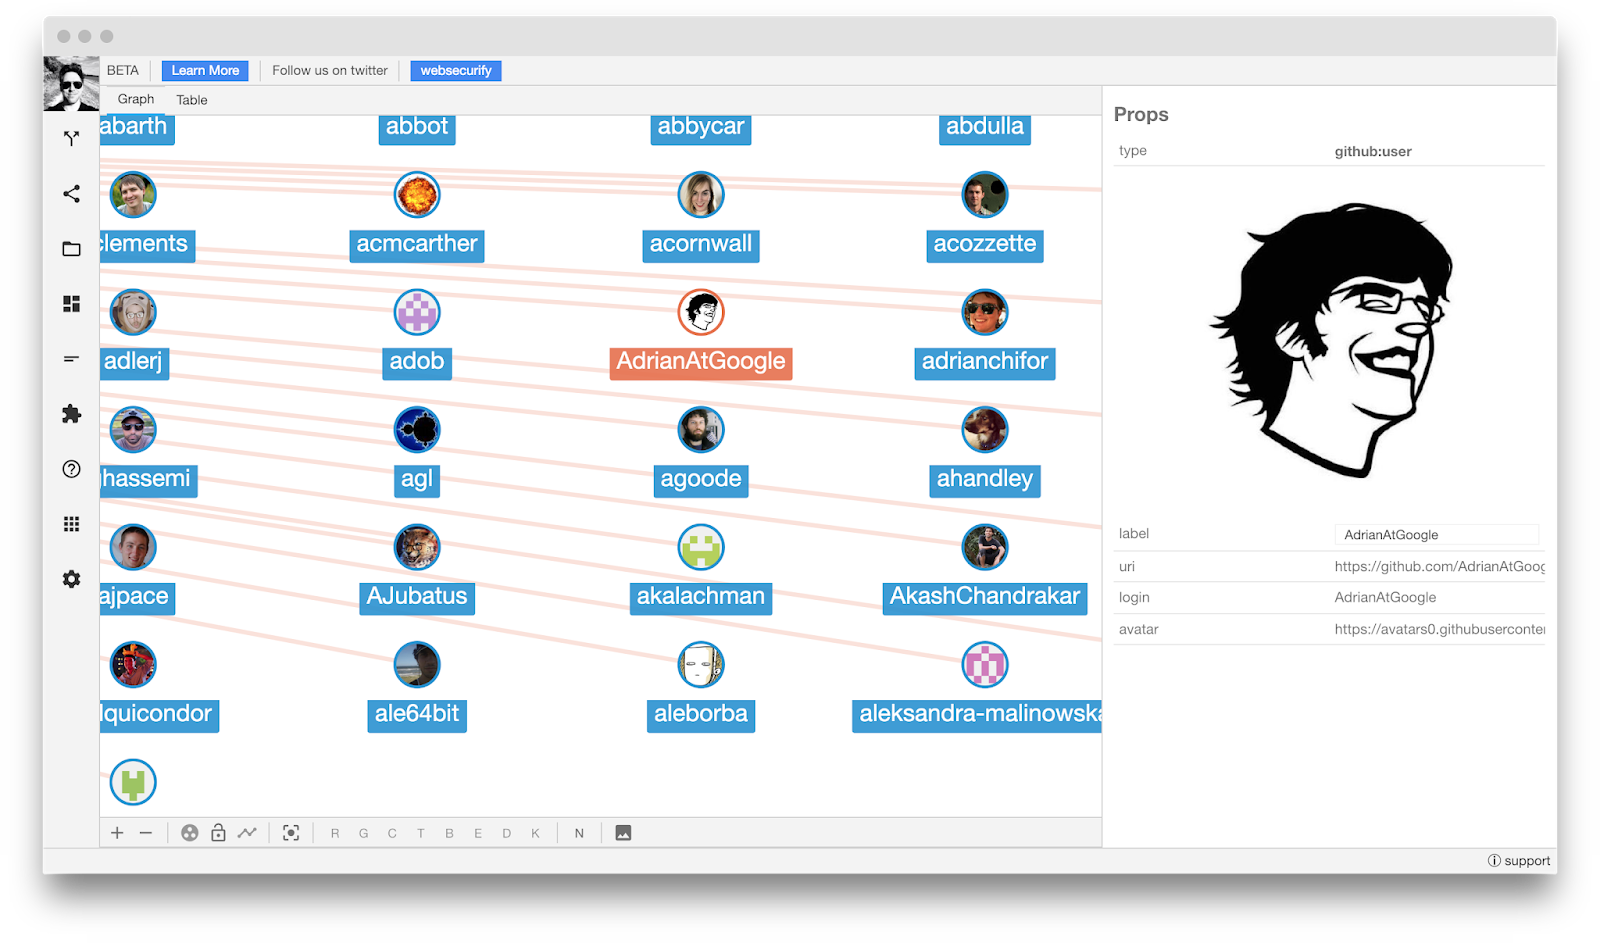Toggle the N button in the bottom toolbar
Image resolution: width=1600 pixels, height=950 pixels.
pos(578,832)
